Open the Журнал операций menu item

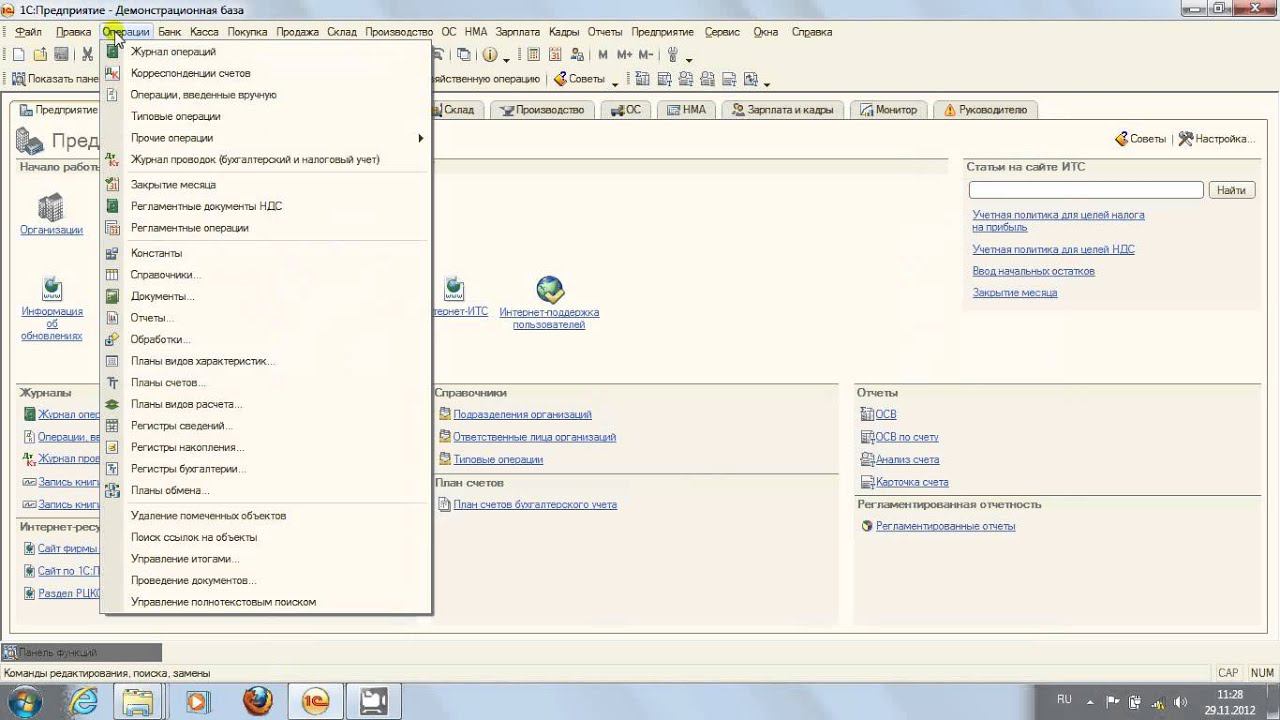(x=266, y=52)
